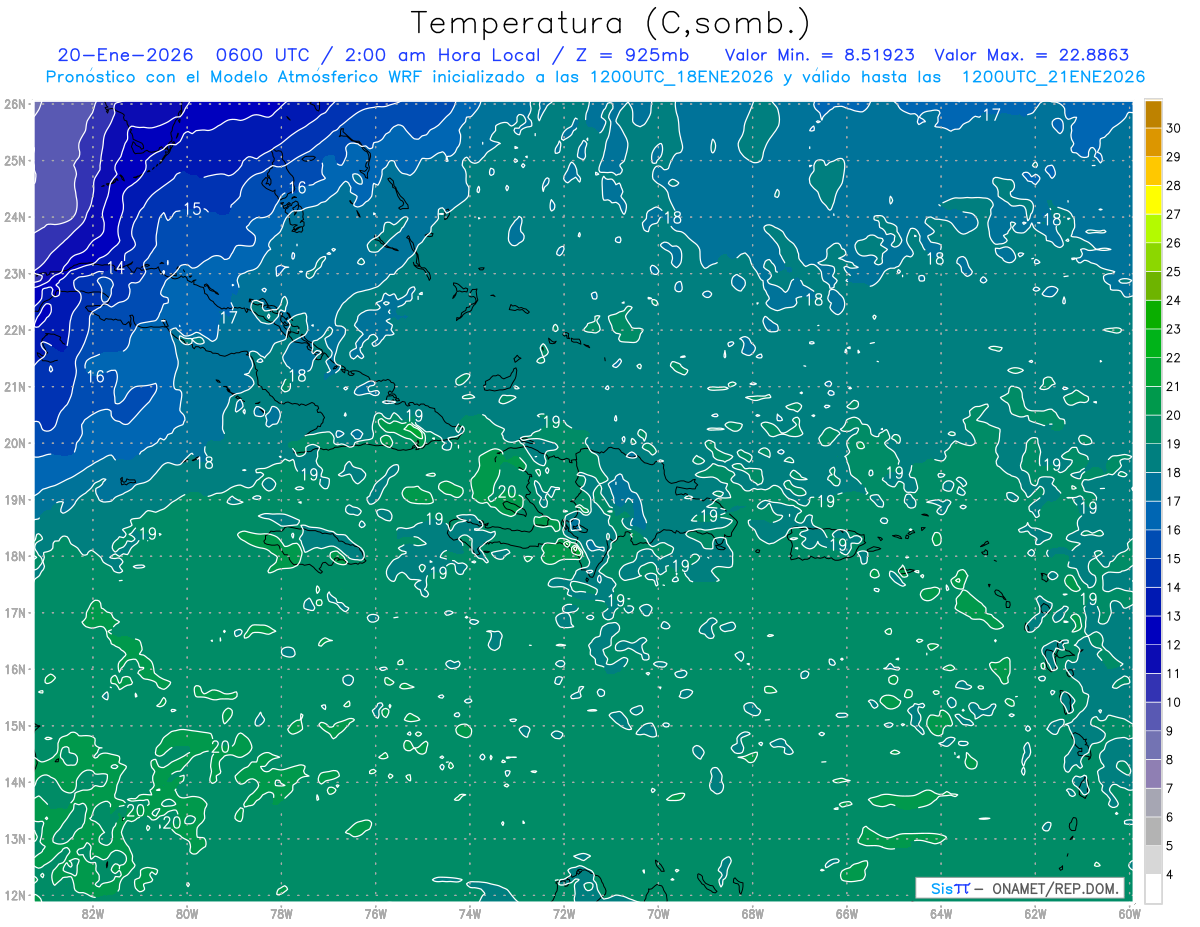Click the 60W longitude axis label

[x=1128, y=912]
